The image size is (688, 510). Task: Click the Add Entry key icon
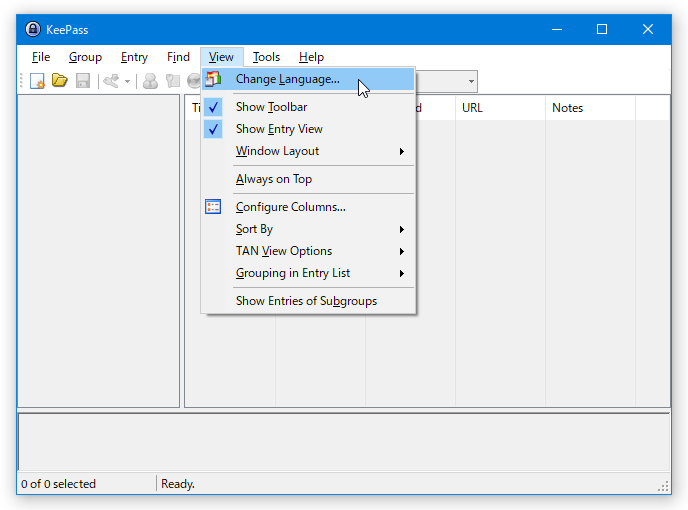click(x=111, y=81)
